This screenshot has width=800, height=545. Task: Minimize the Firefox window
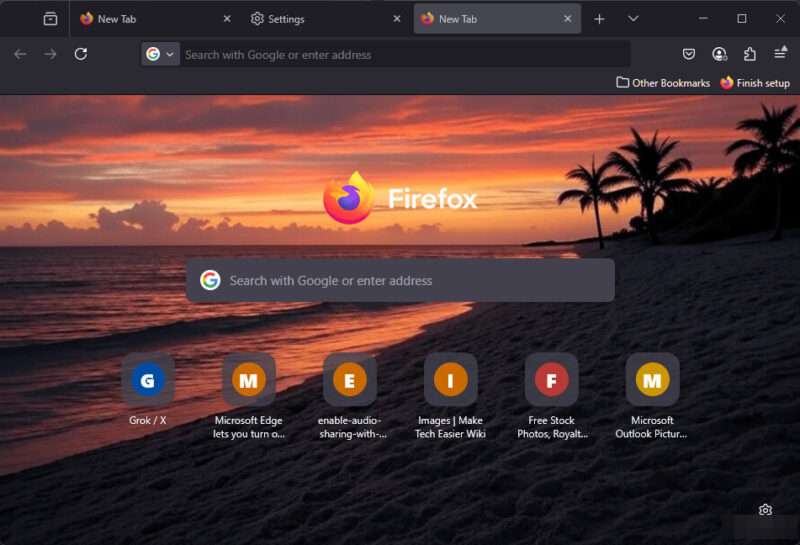coord(703,19)
